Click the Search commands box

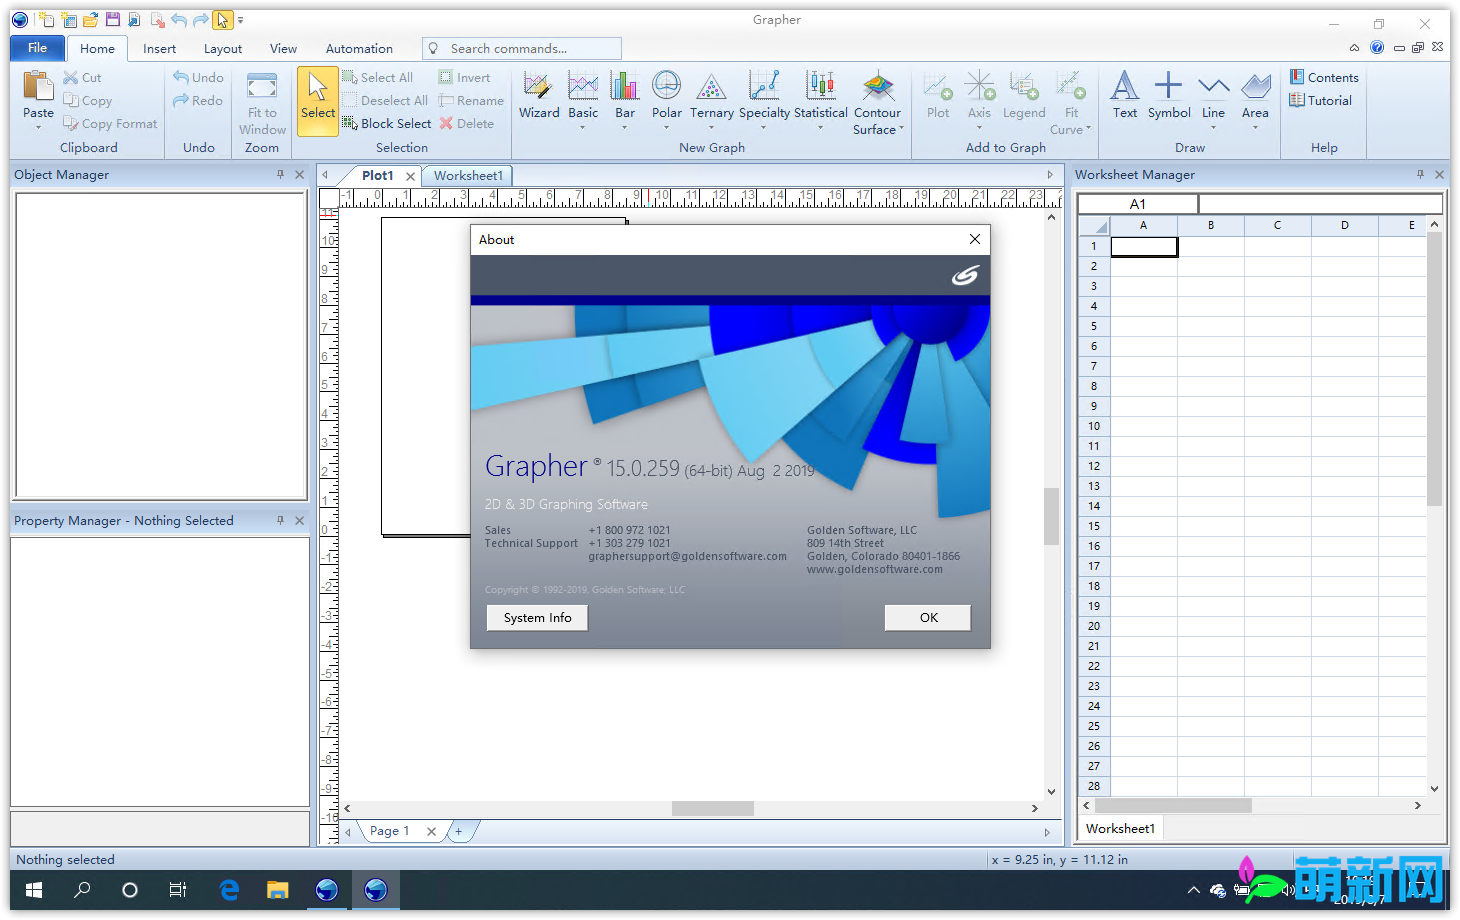(x=522, y=48)
